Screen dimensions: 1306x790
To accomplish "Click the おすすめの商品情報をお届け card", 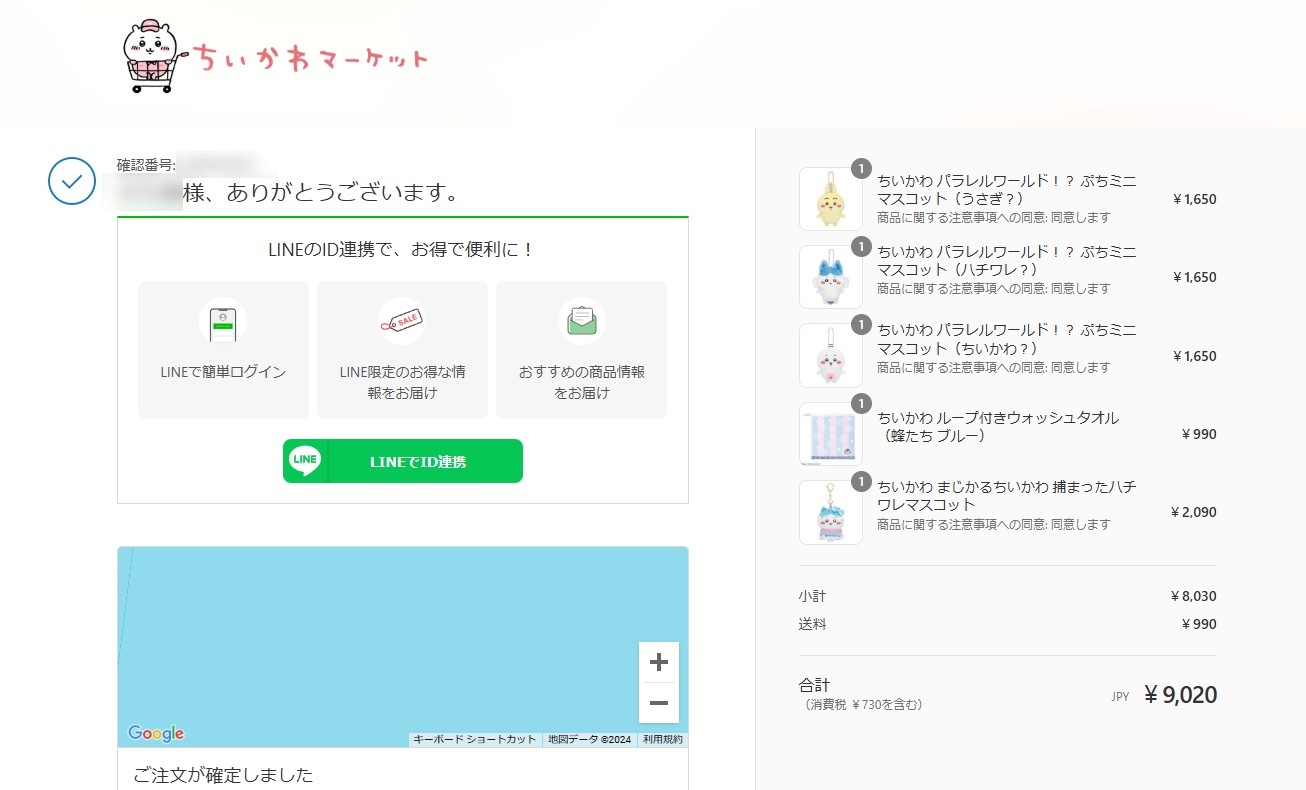I will [581, 350].
